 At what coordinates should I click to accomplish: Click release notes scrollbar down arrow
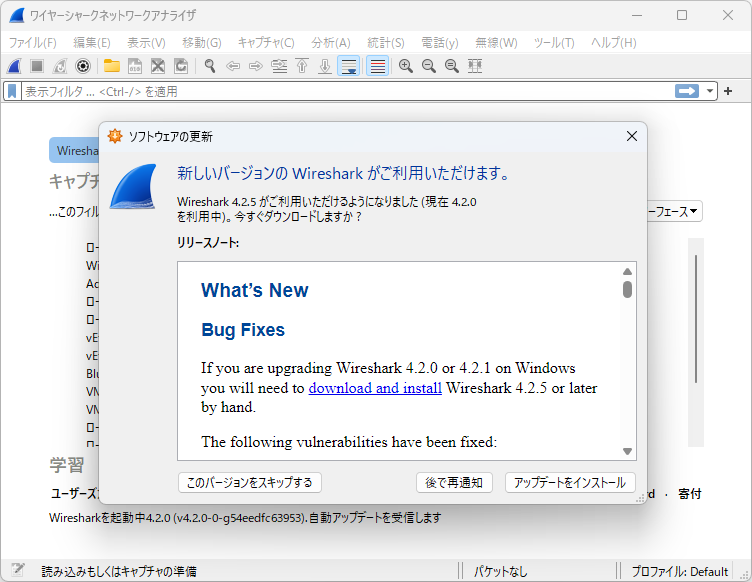click(x=627, y=451)
